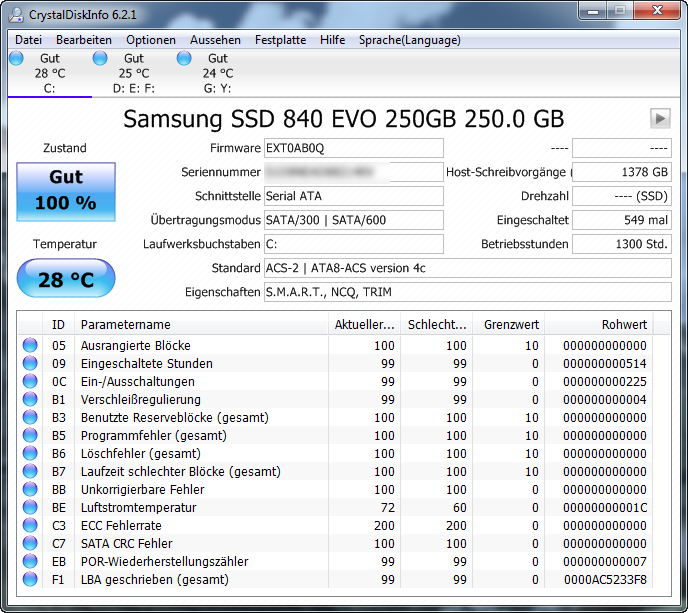The height and width of the screenshot is (613, 688).
Task: Click the Firmware value field EXT0AB0Q
Action: click(353, 148)
